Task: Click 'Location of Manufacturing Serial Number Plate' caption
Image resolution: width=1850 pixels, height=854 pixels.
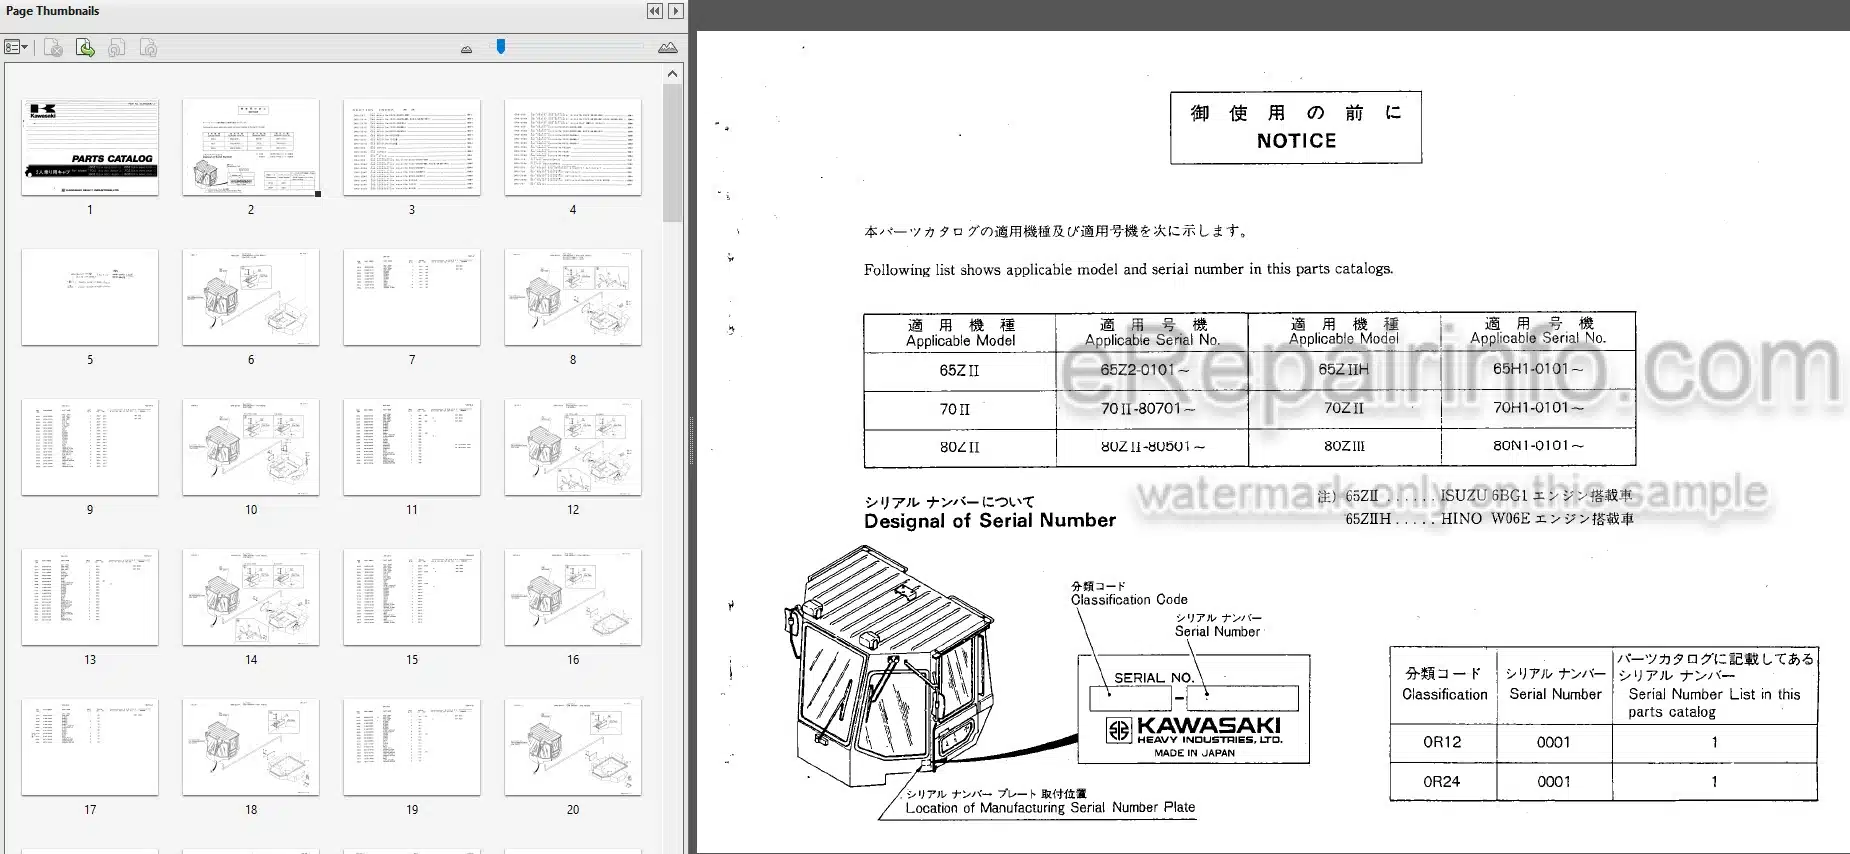Action: (x=1050, y=808)
